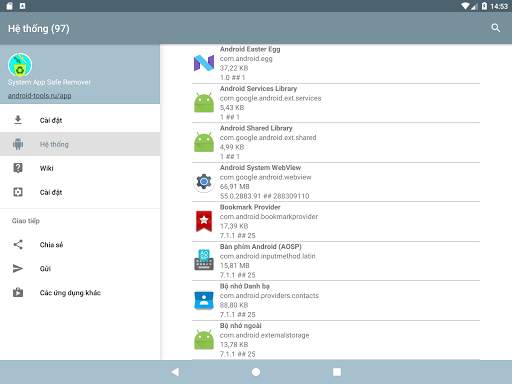Open search with the magnifier icon
The width and height of the screenshot is (512, 384).
[x=496, y=28]
